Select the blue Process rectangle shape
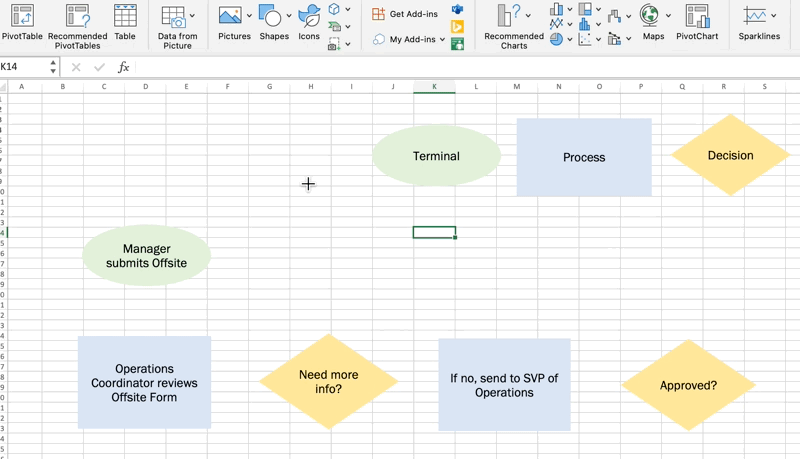800x459 pixels. pos(584,157)
